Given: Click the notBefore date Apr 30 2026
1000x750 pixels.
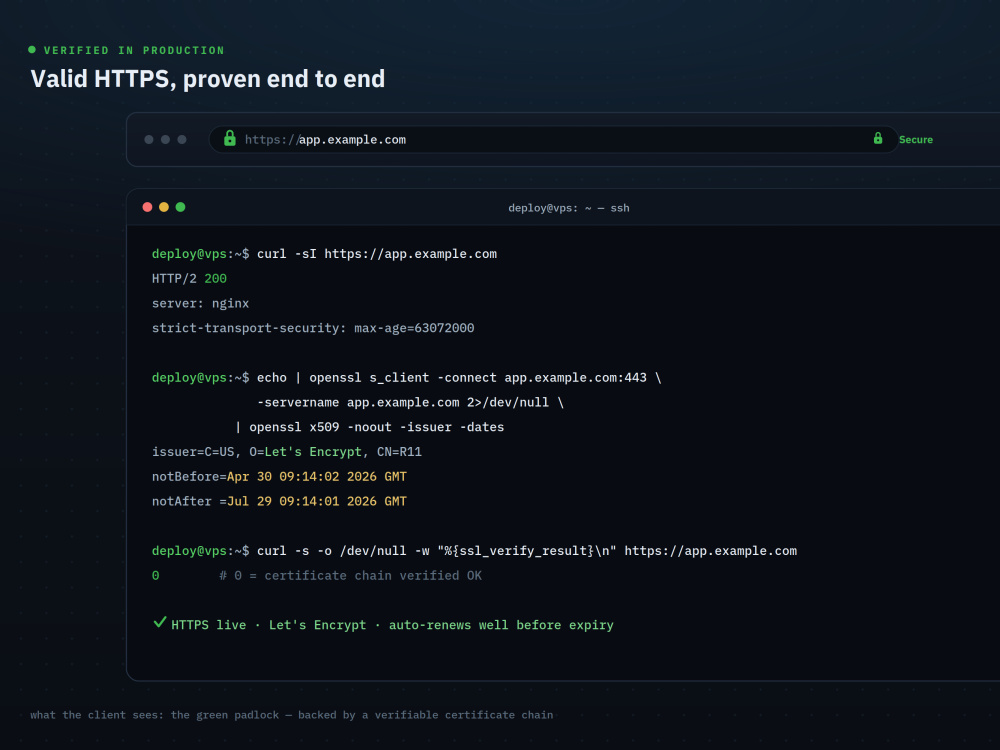Looking at the screenshot, I should coord(317,477).
